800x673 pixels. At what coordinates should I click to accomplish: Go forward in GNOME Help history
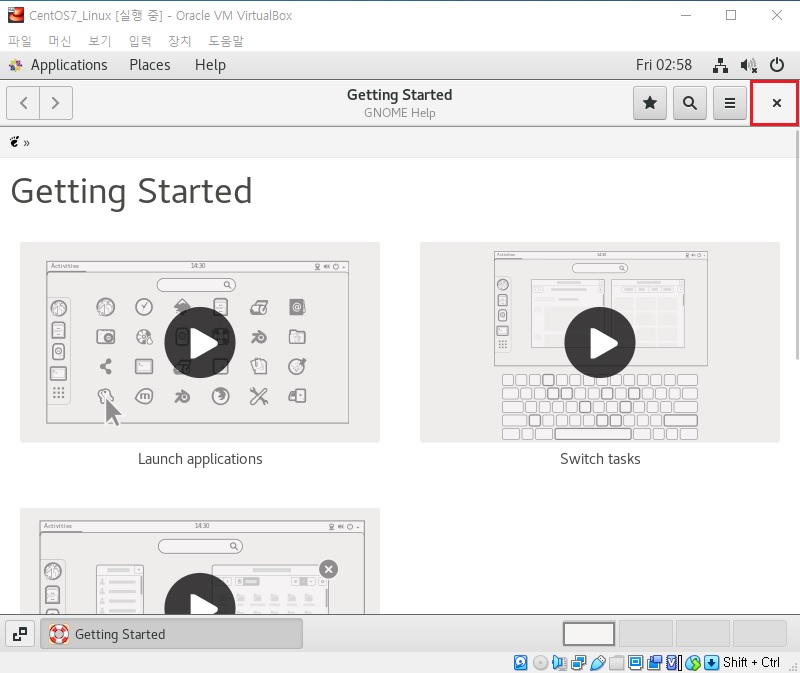tap(56, 103)
